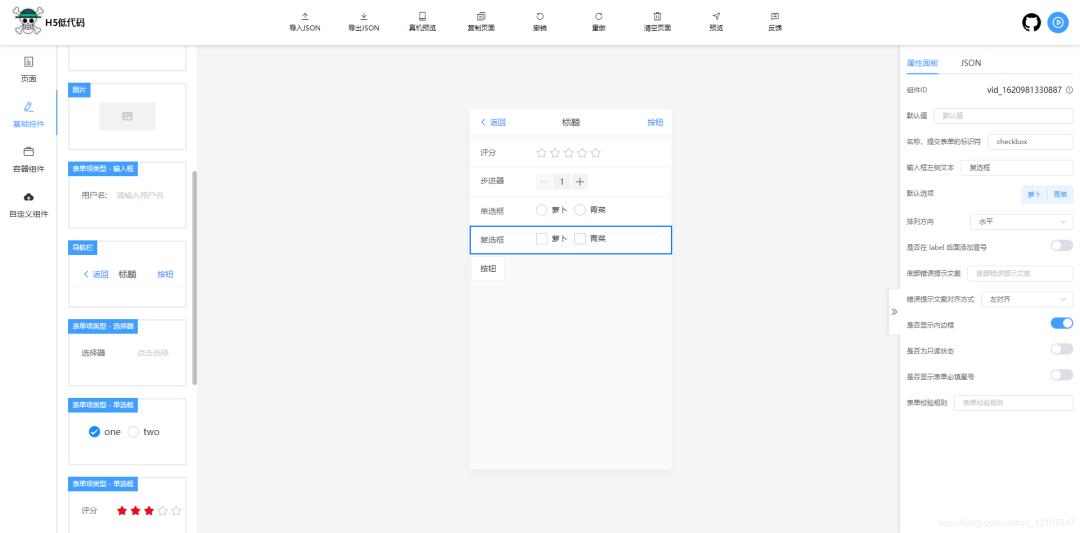Click 按钮 link in canvas navigation bar

click(655, 122)
